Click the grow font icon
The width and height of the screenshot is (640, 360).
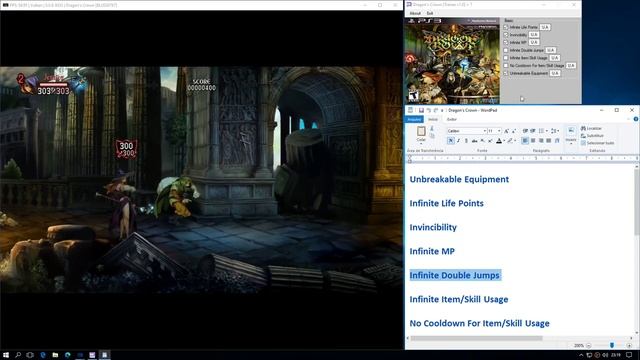506,131
